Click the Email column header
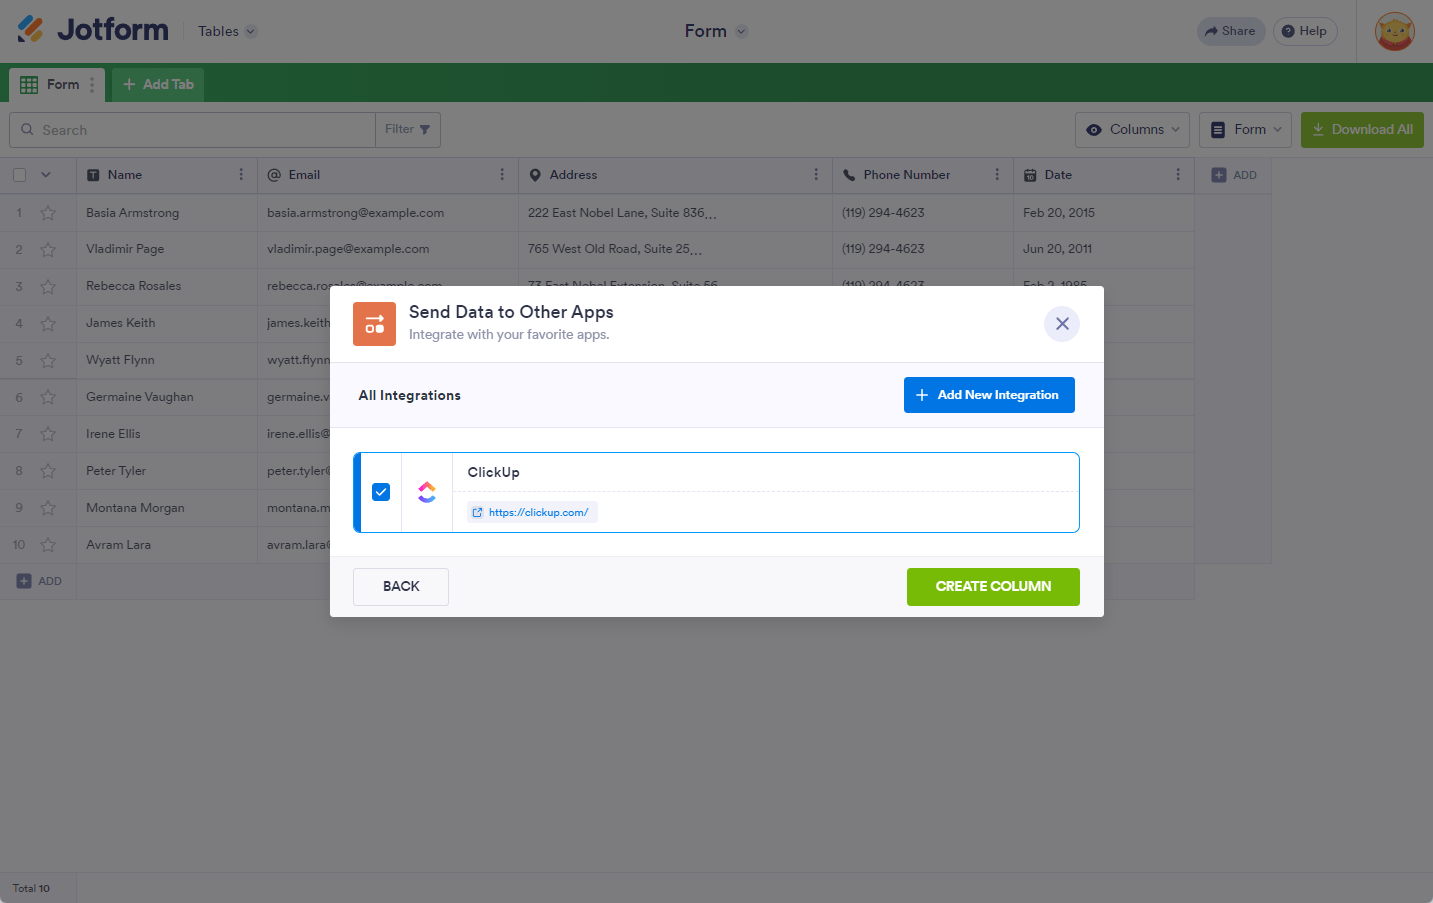 pyautogui.click(x=388, y=175)
